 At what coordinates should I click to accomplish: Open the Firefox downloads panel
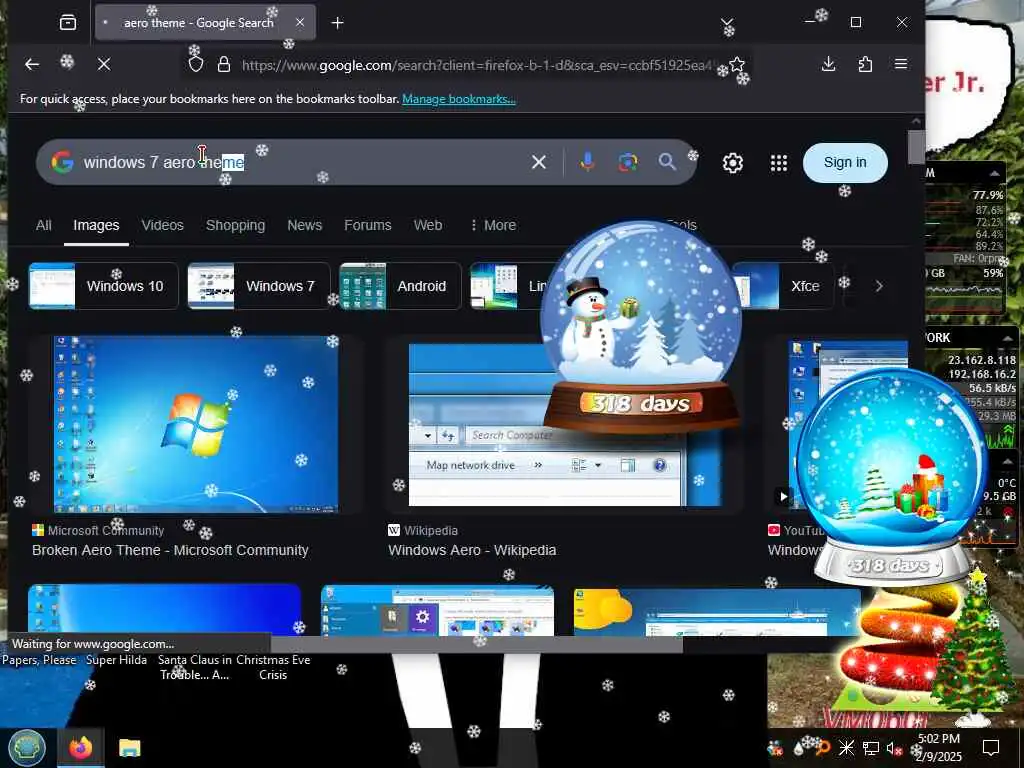828,64
